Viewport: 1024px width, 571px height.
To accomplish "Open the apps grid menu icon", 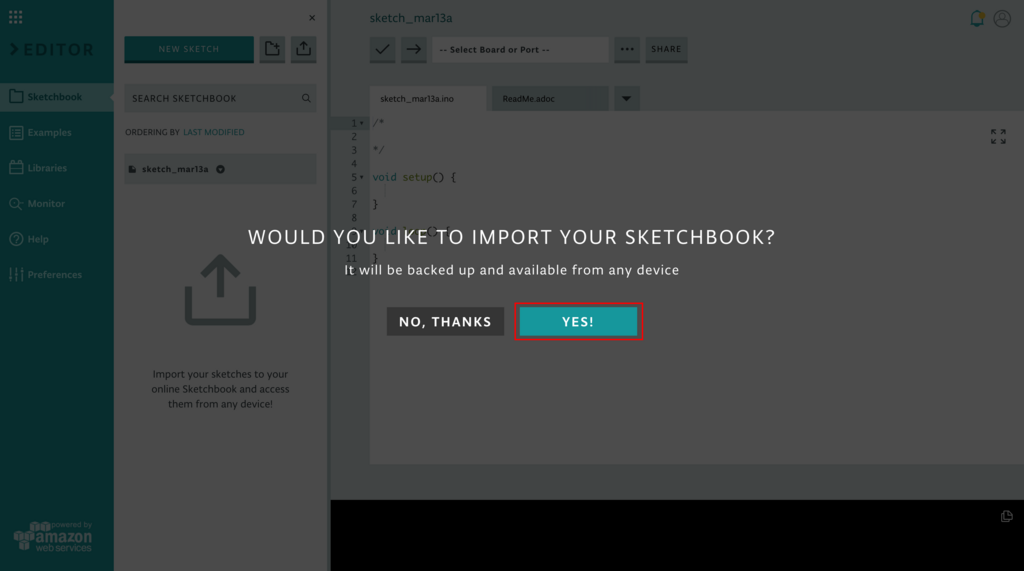I will click(x=16, y=17).
